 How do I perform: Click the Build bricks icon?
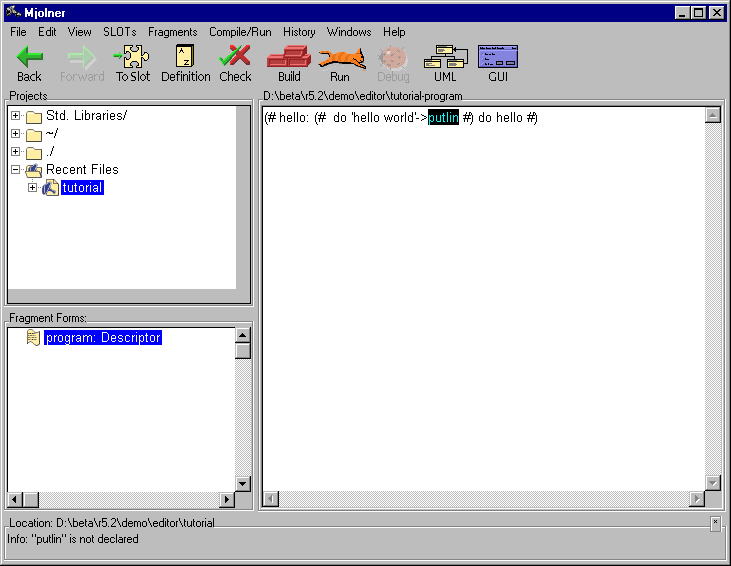point(289,59)
